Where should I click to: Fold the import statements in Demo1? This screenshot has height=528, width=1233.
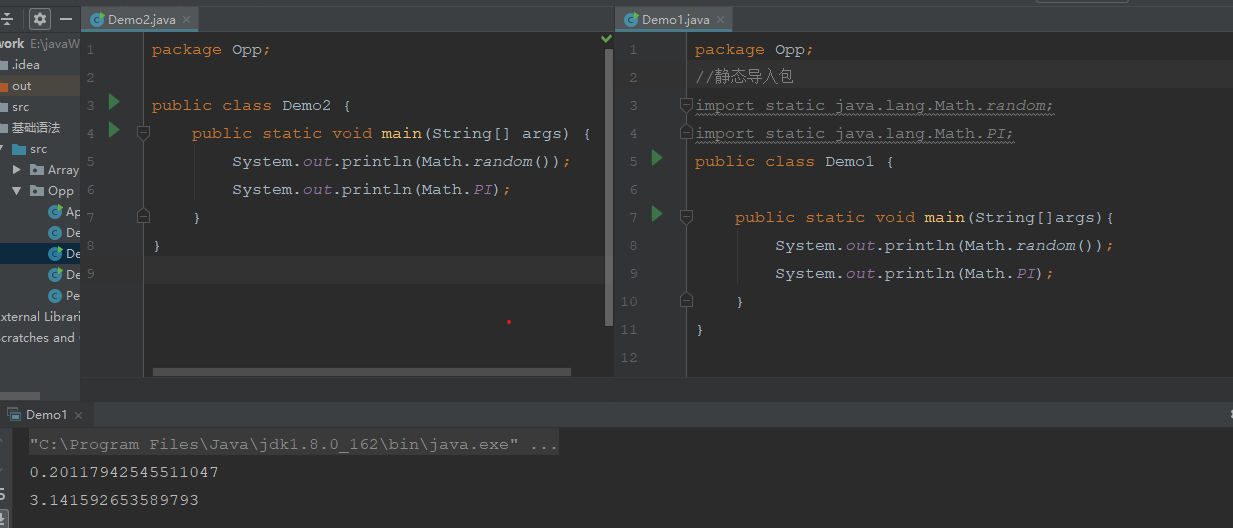(686, 104)
